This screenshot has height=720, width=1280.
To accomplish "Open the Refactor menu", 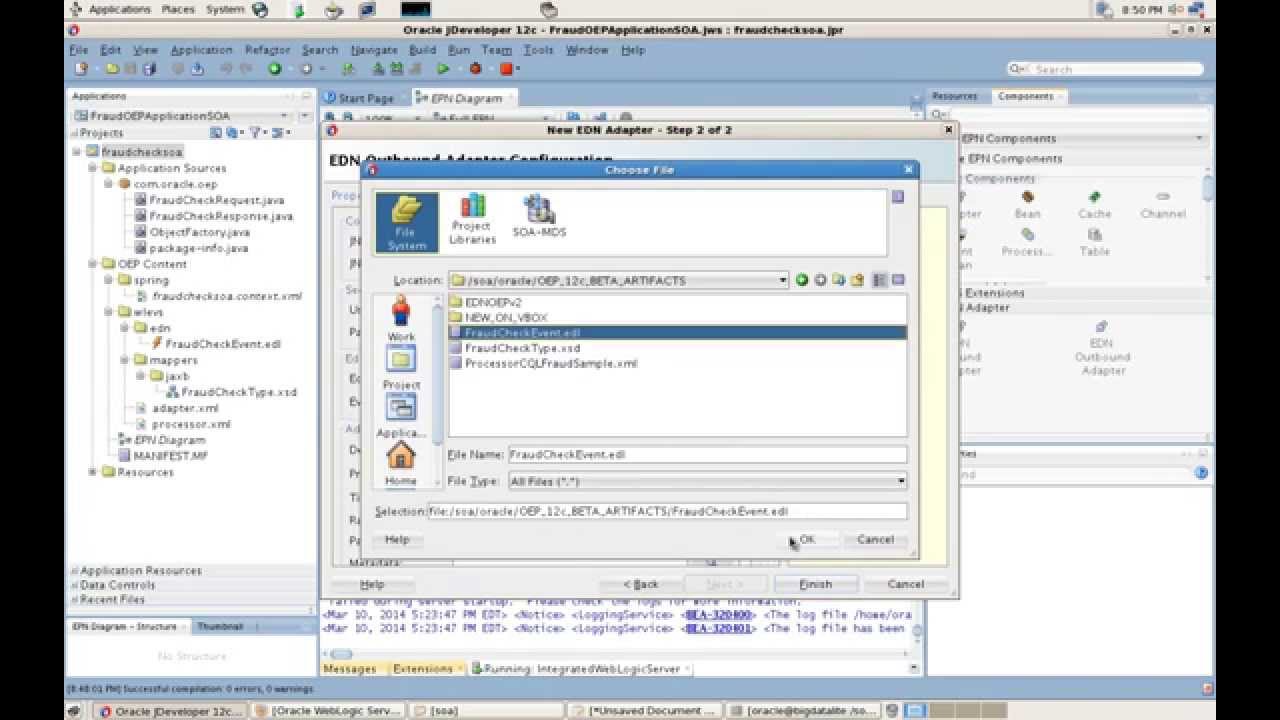I will [267, 50].
